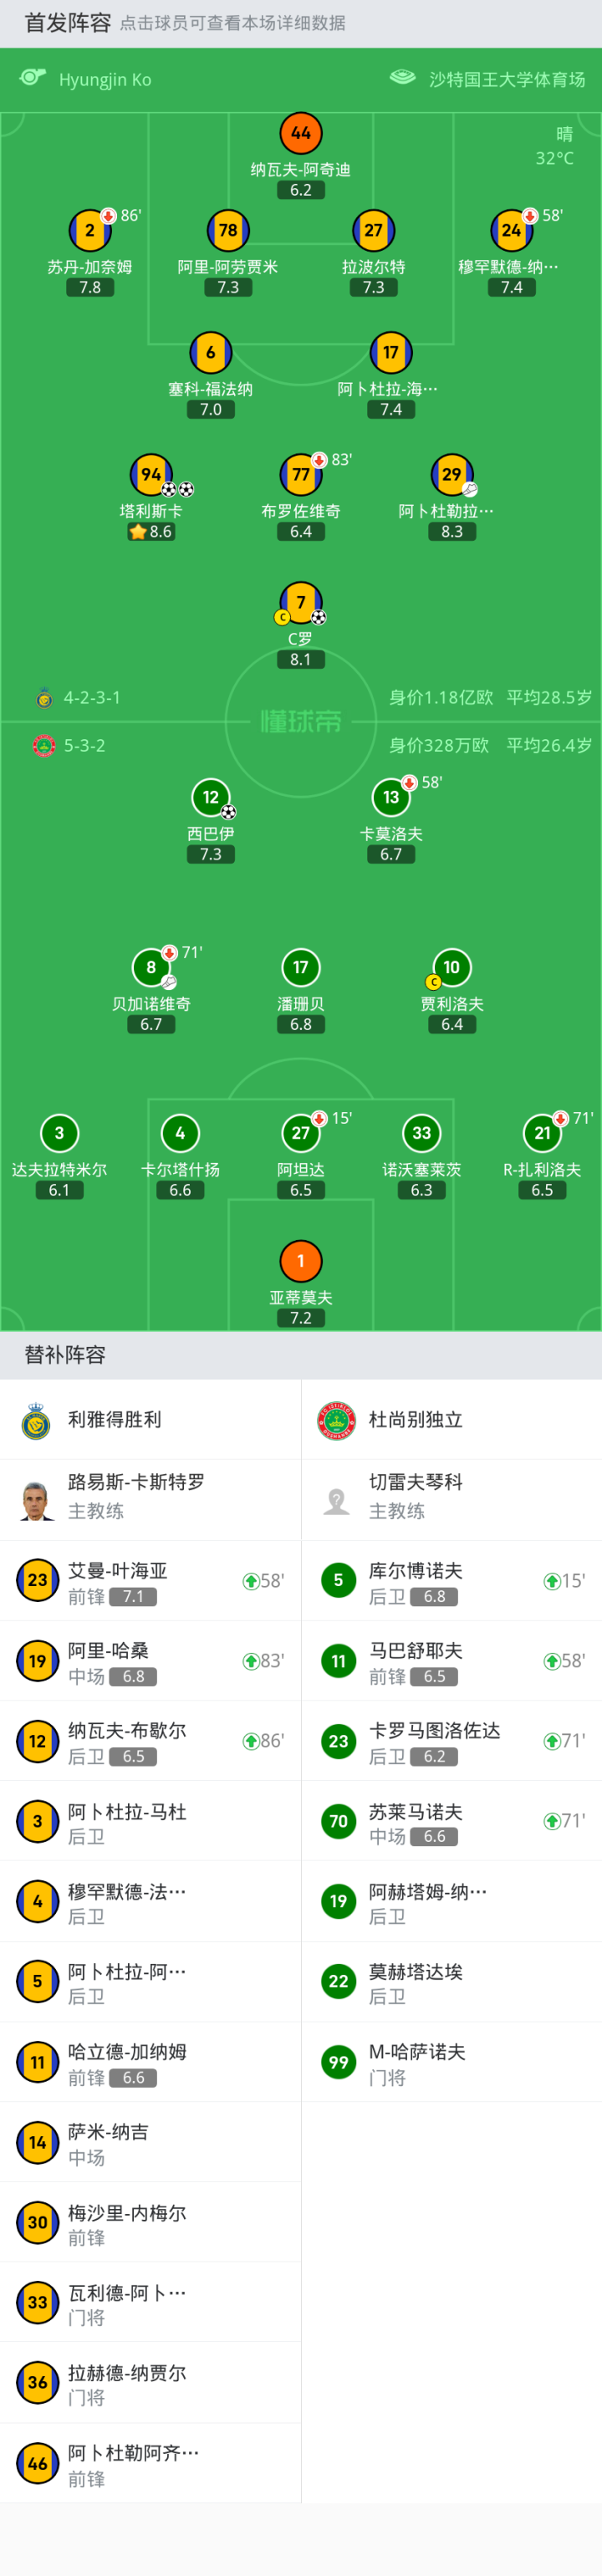Click the 8.6 top rating badge under 塔利斯卡

tap(151, 532)
